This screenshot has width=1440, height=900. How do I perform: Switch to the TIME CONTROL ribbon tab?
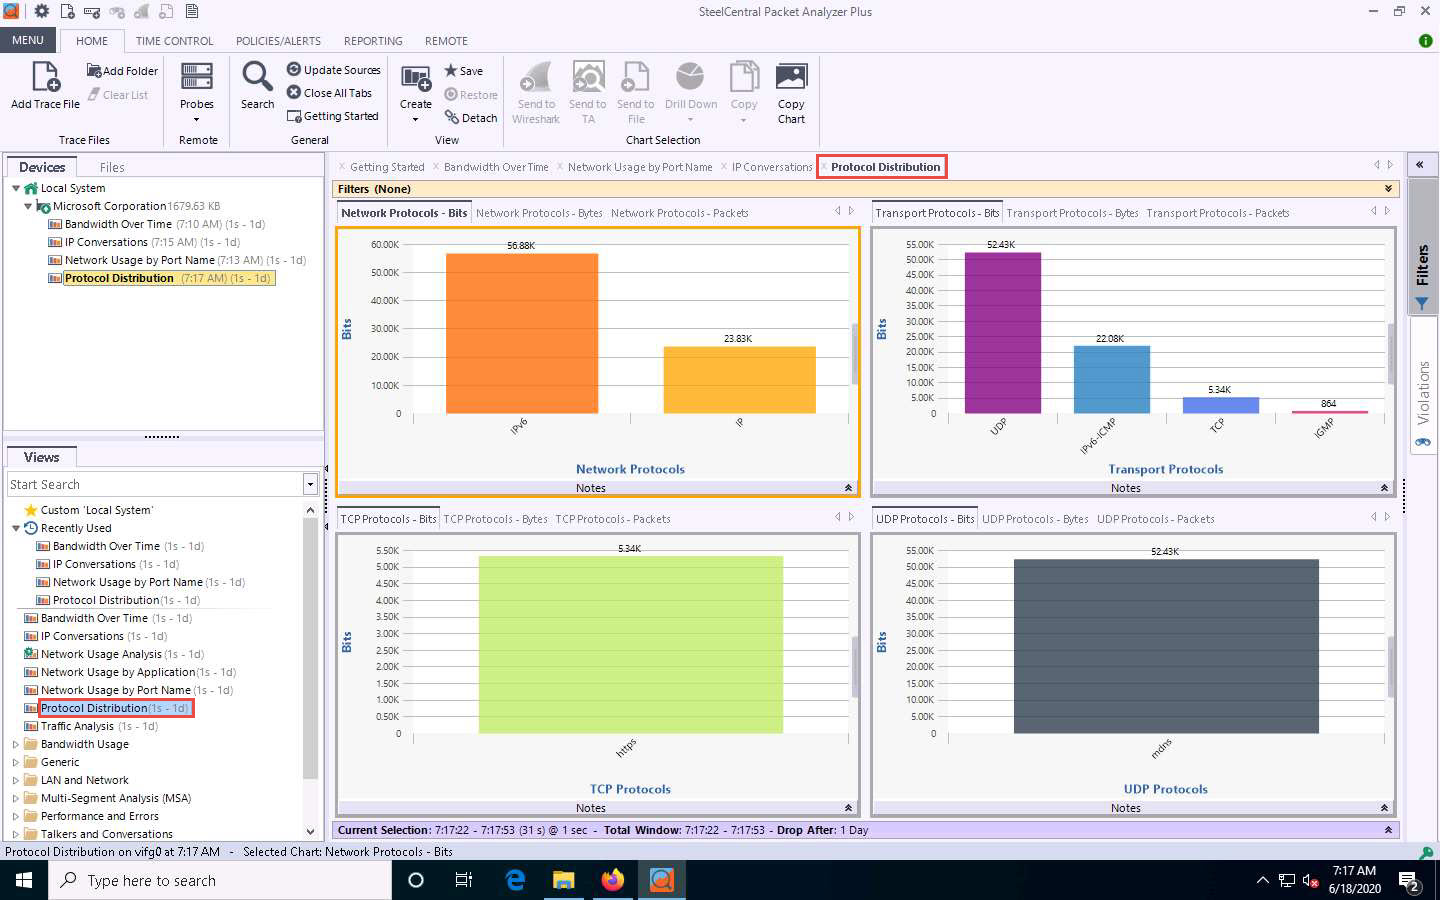pyautogui.click(x=174, y=41)
